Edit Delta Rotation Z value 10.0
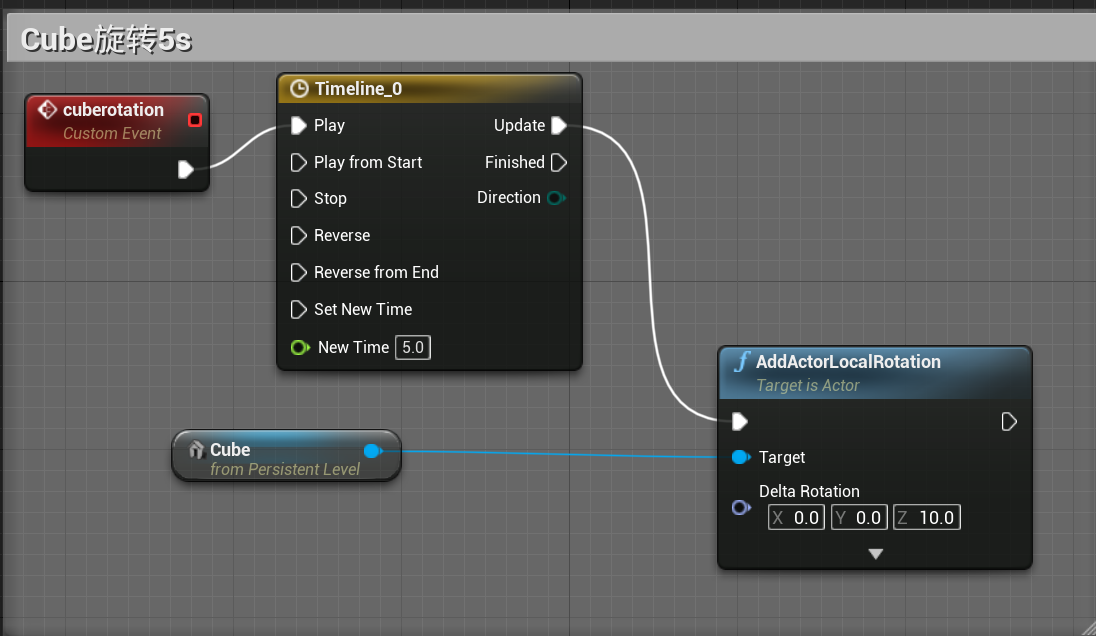The width and height of the screenshot is (1096, 636). (x=927, y=517)
